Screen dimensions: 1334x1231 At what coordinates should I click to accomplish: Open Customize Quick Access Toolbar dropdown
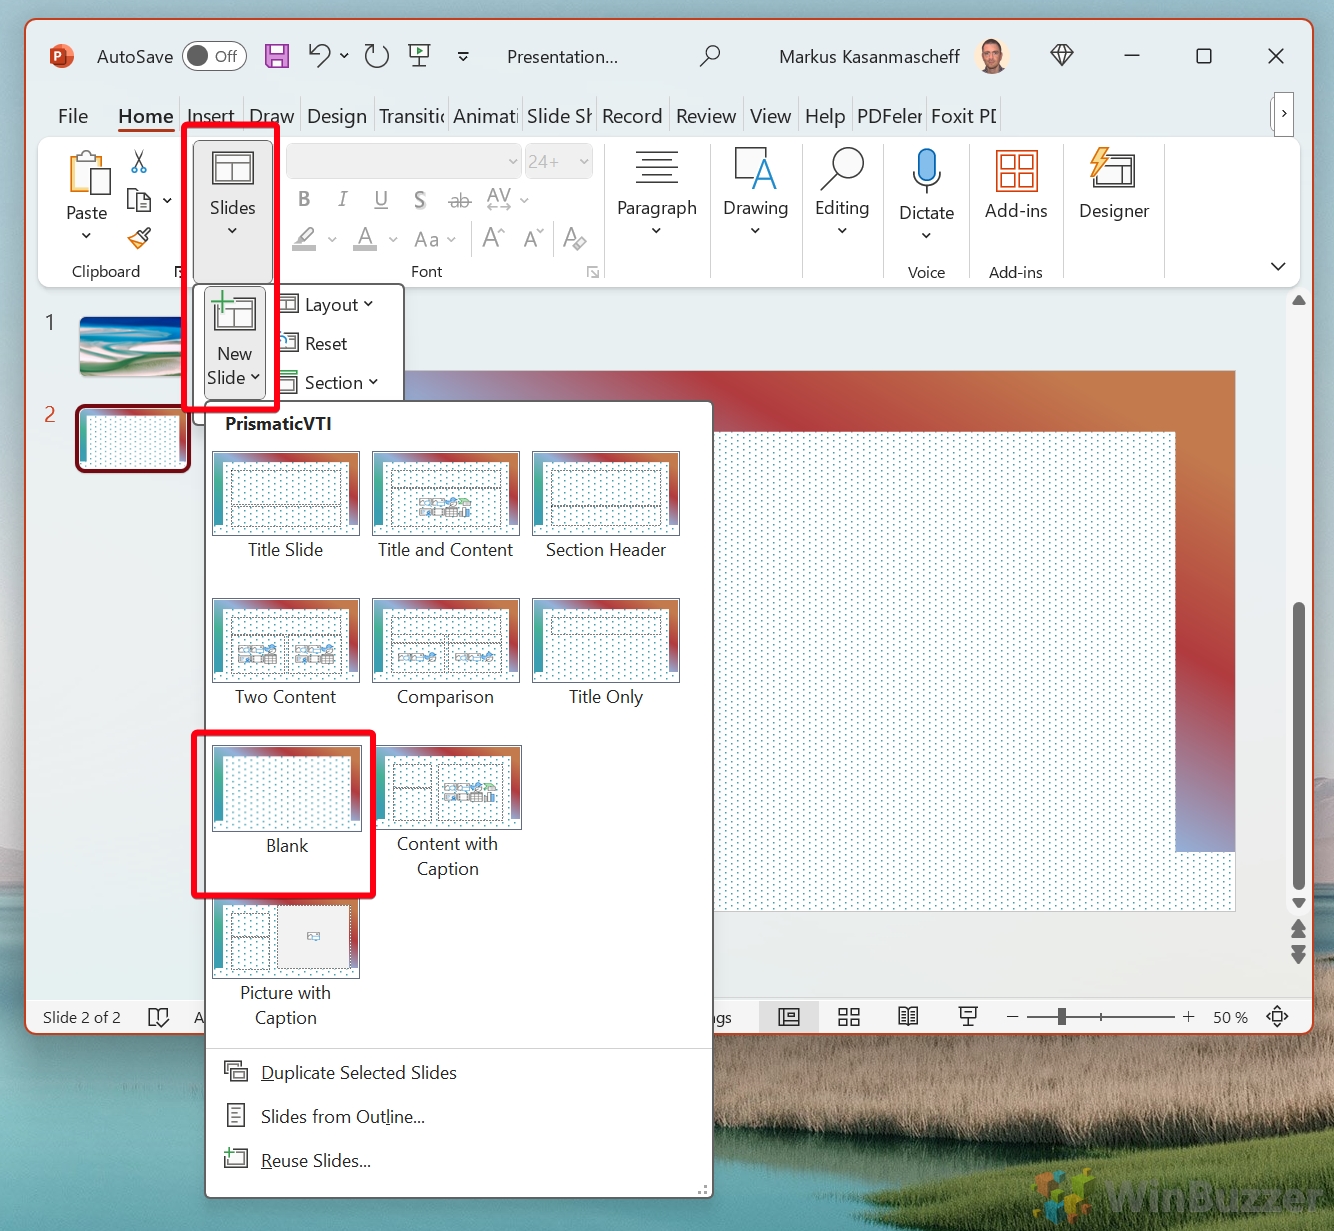463,56
